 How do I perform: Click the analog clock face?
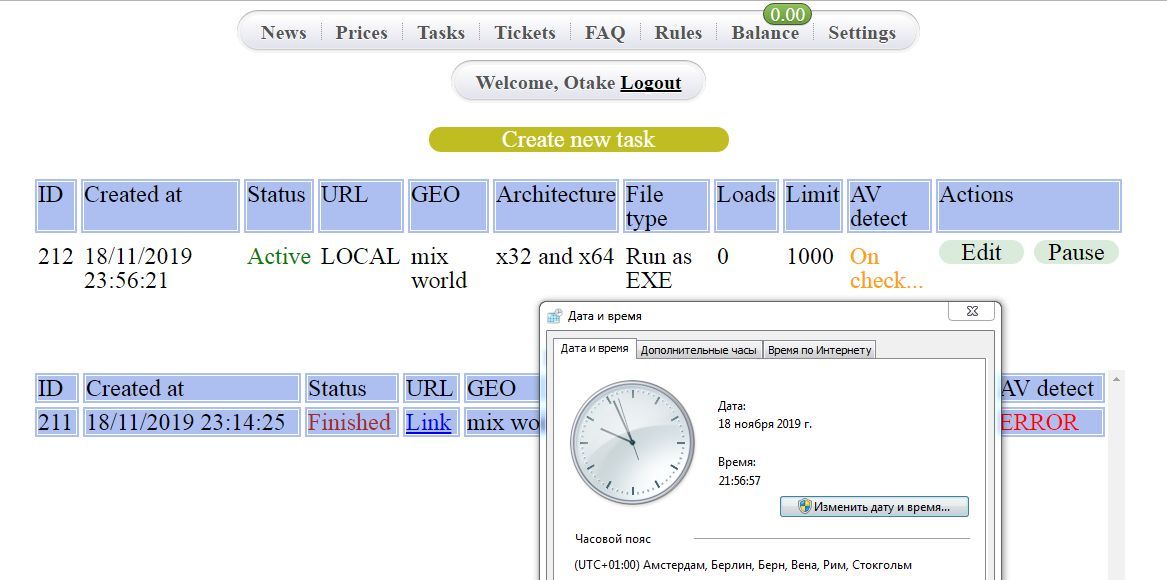tap(632, 442)
